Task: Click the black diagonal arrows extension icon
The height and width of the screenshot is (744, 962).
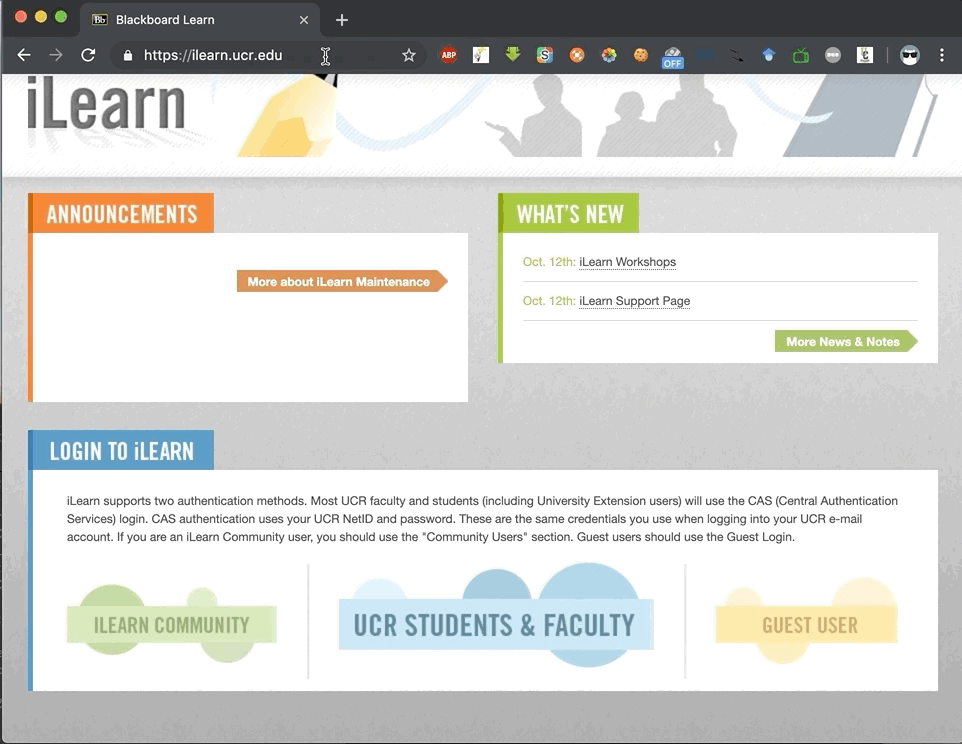Action: point(737,56)
